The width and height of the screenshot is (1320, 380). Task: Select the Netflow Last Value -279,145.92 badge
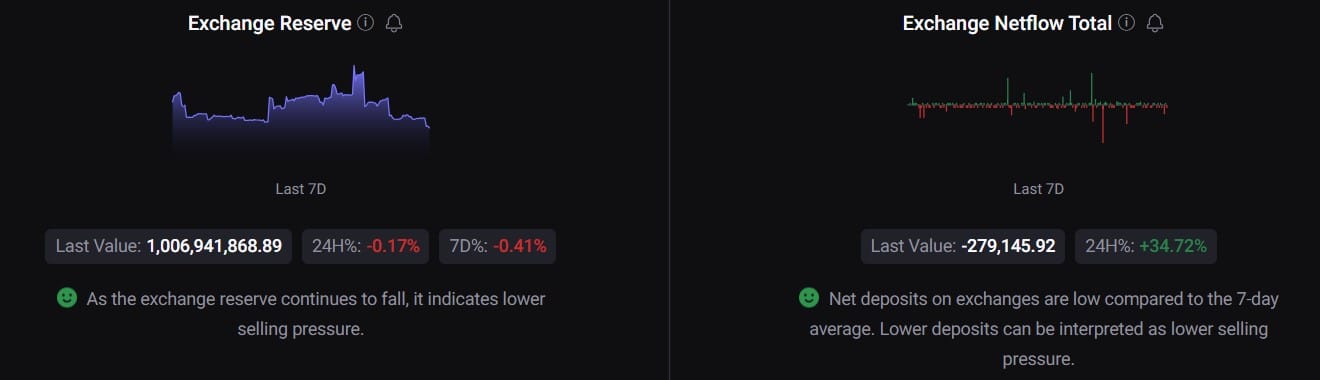pos(964,246)
